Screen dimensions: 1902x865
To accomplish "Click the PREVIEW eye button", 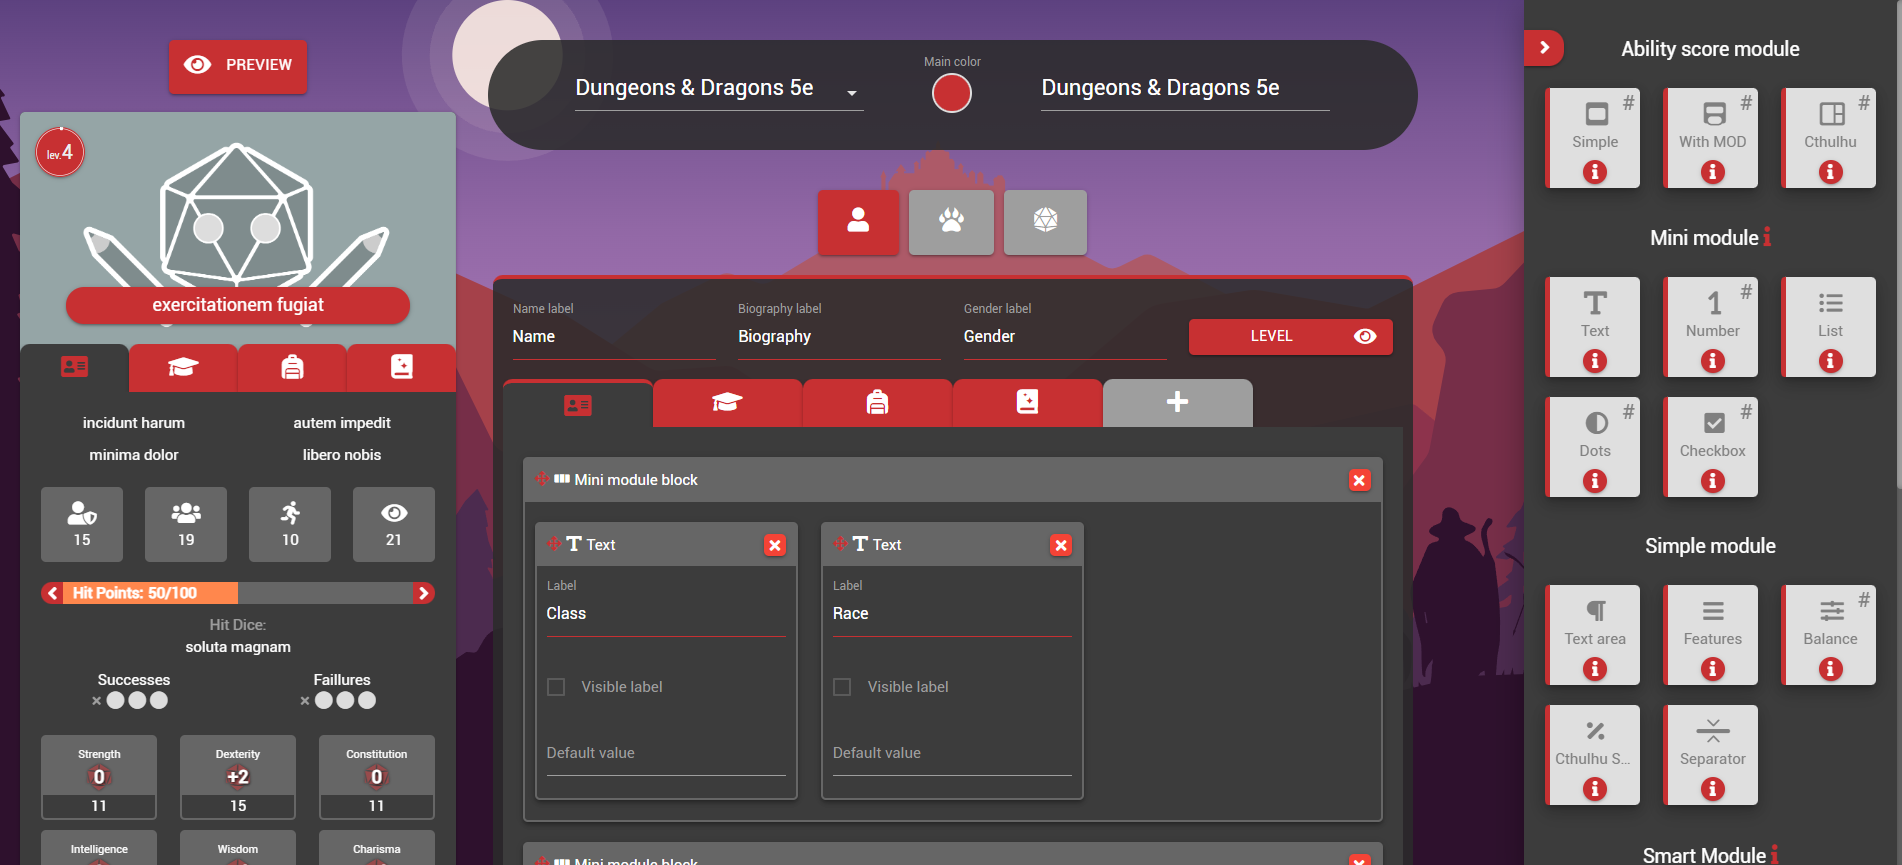I will click(x=238, y=66).
